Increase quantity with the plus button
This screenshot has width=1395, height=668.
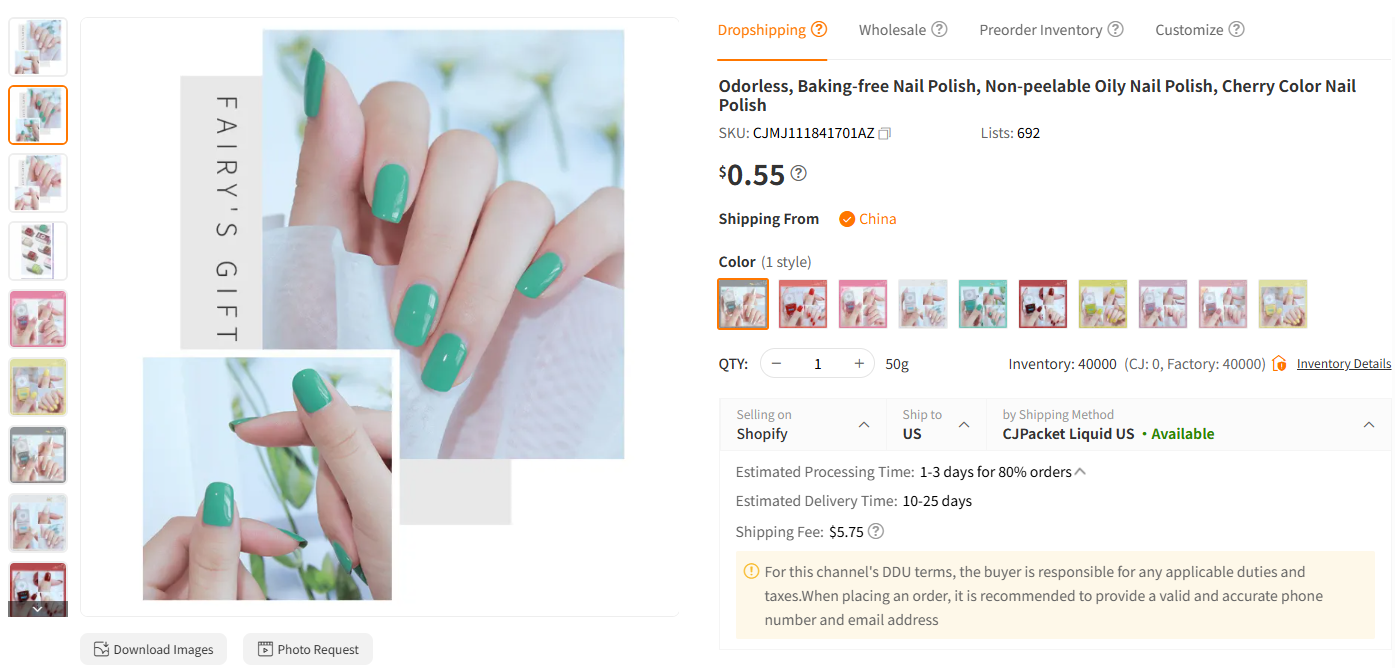tap(858, 364)
